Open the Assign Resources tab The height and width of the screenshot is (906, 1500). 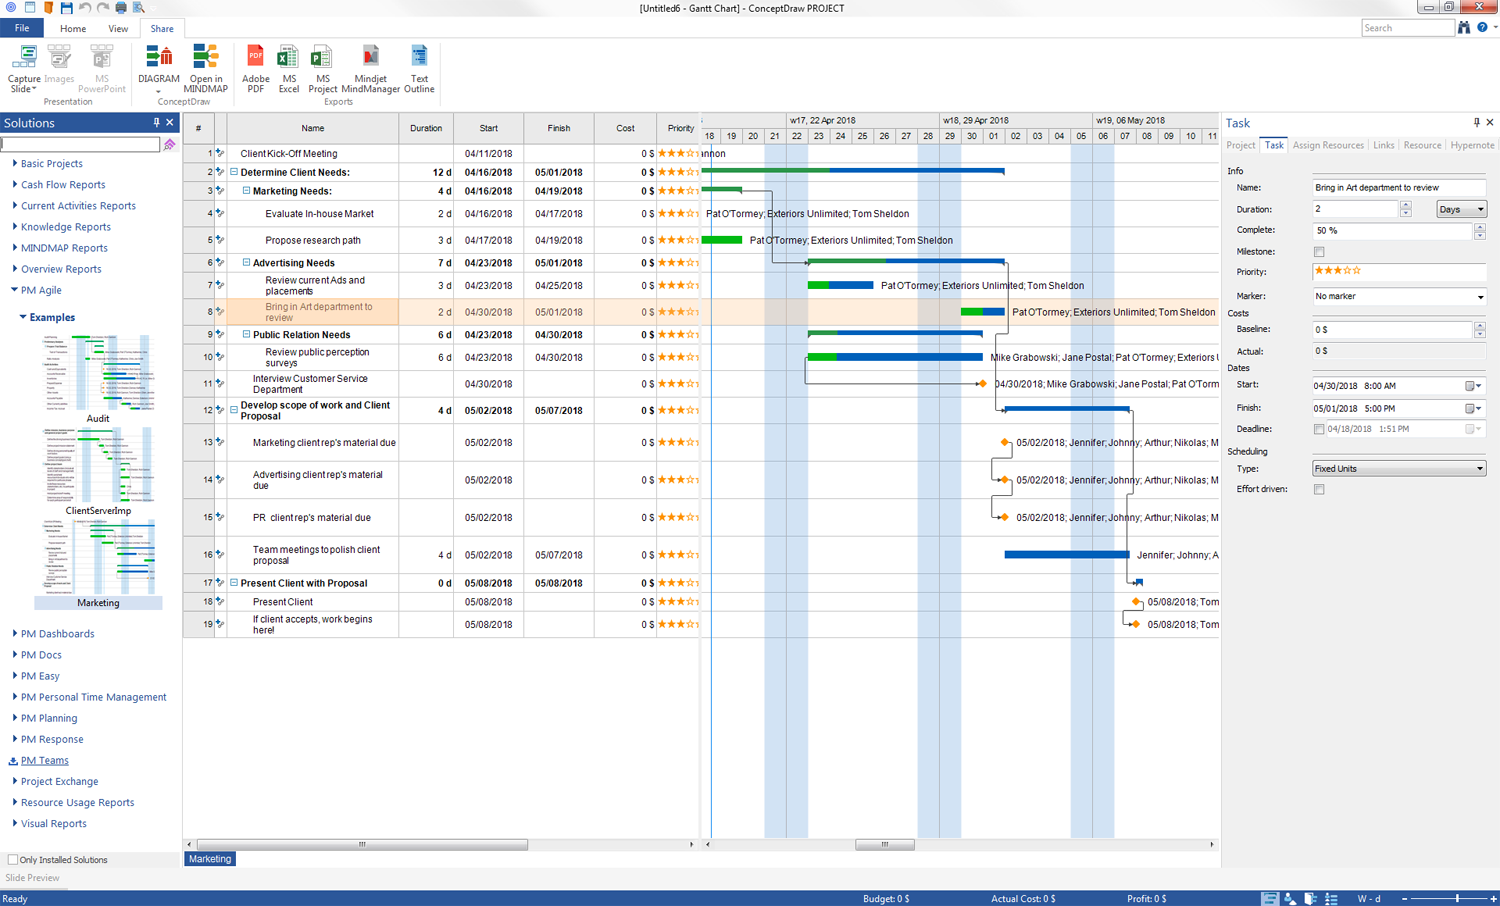click(x=1327, y=146)
